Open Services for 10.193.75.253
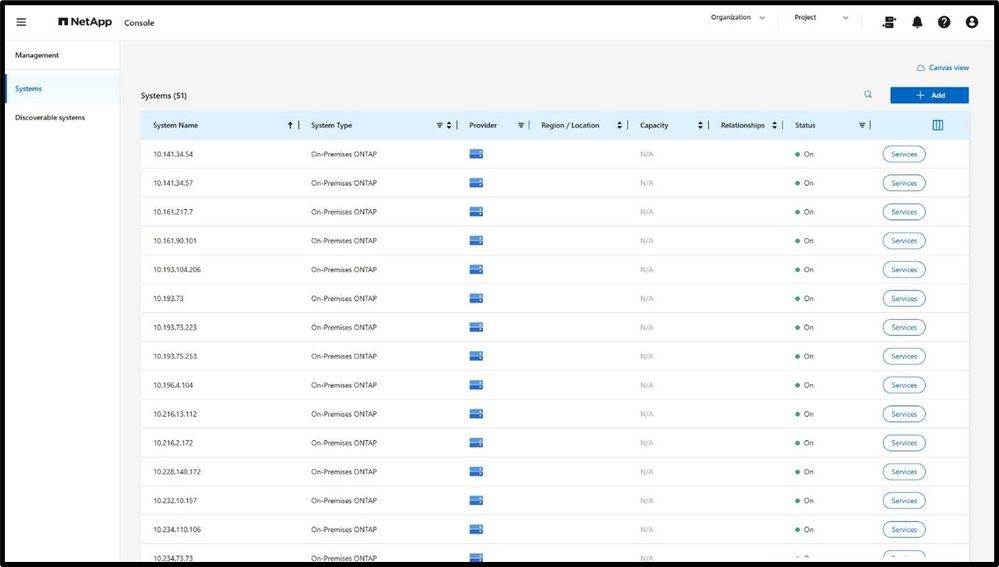The height and width of the screenshot is (567, 999). pos(903,356)
